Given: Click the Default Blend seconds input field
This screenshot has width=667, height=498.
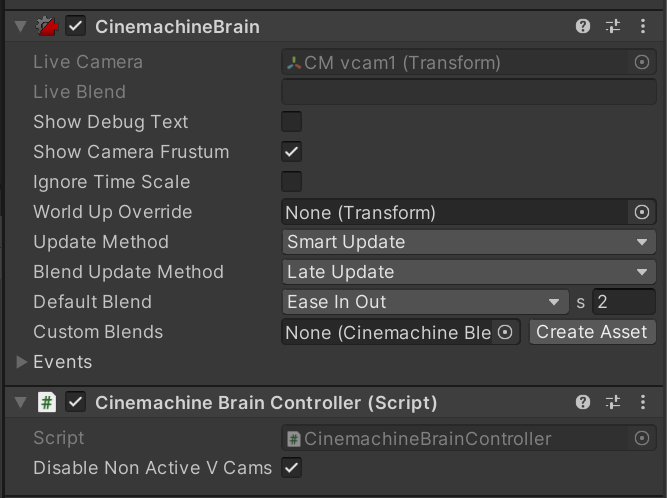Looking at the screenshot, I should pyautogui.click(x=624, y=302).
